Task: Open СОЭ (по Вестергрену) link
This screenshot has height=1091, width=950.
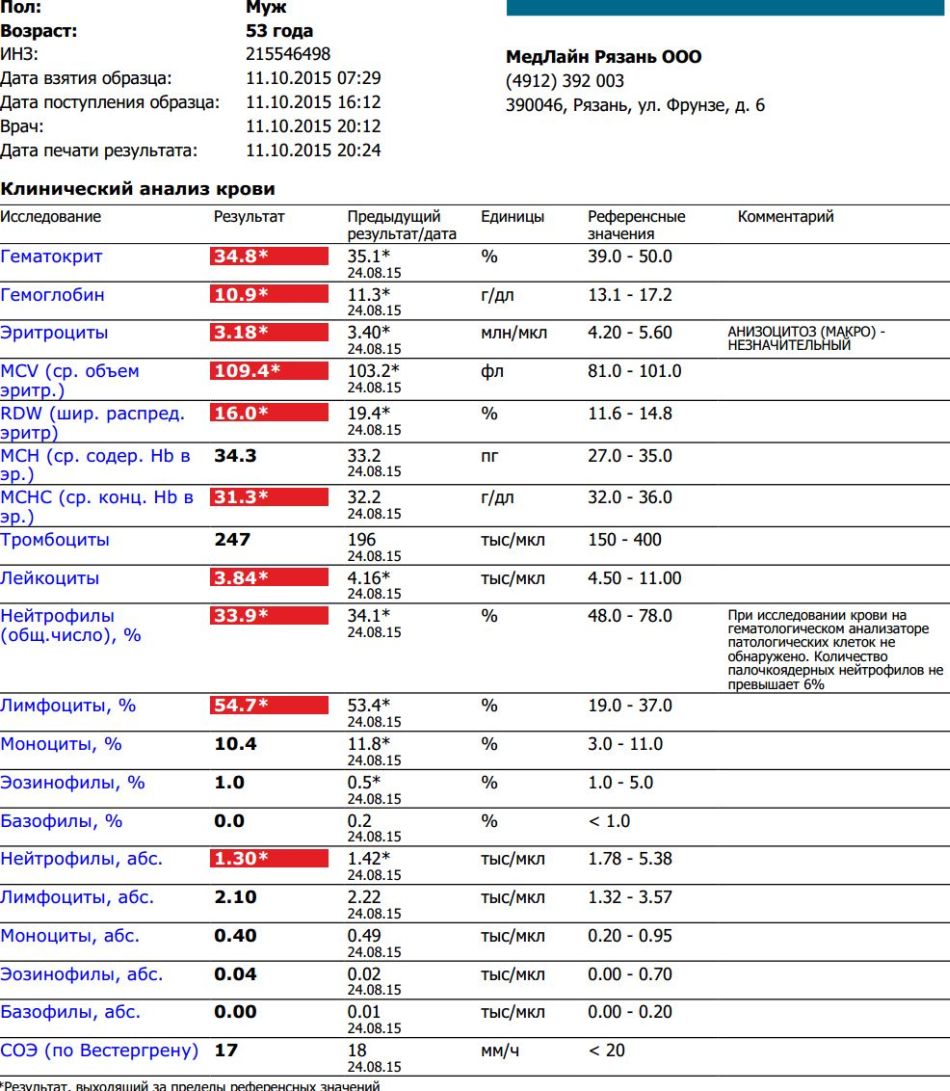Action: coord(99,1051)
